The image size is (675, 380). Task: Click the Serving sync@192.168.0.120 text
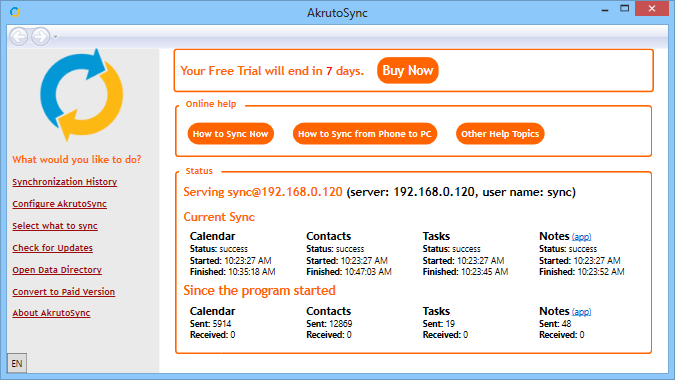263,192
